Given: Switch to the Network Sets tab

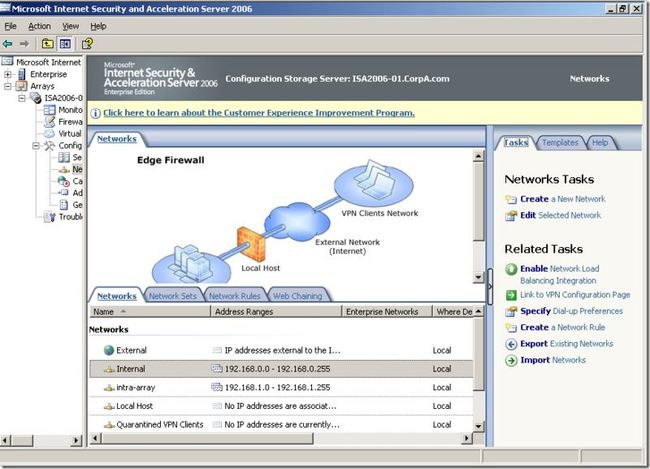Looking at the screenshot, I should coord(172,296).
